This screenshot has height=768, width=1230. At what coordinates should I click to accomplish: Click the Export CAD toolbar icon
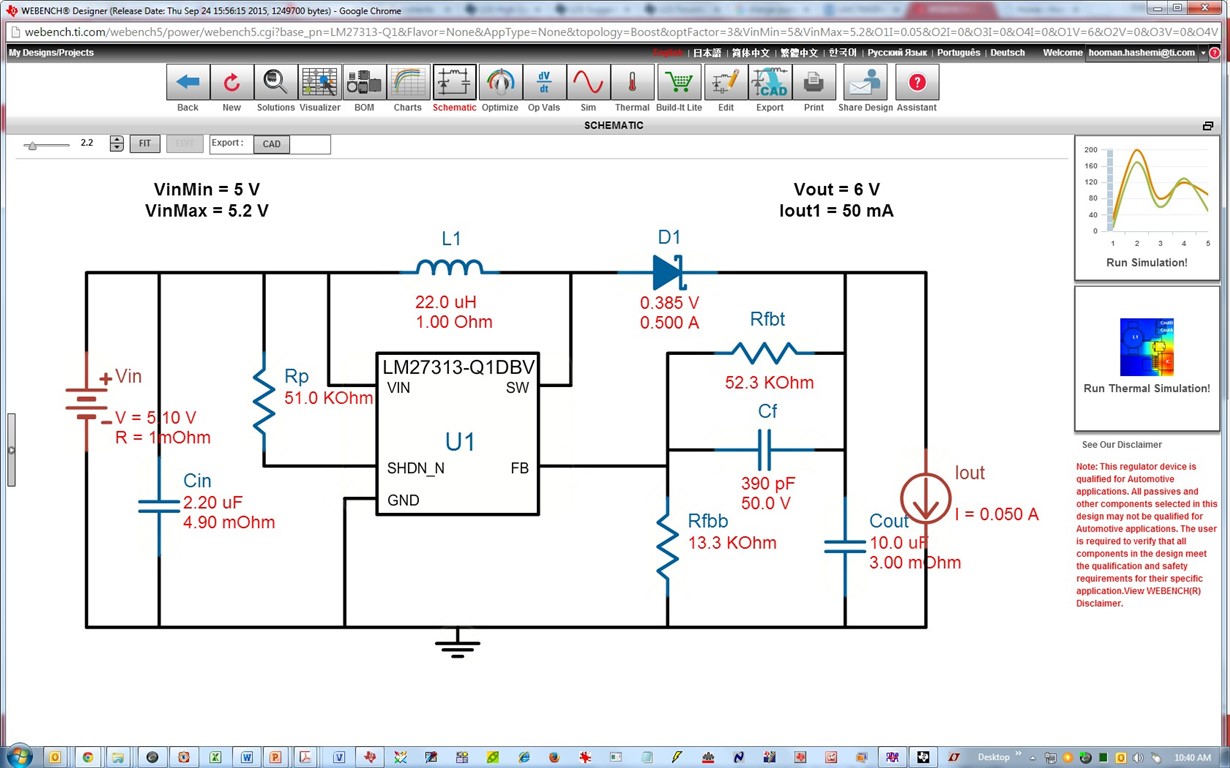tap(769, 82)
